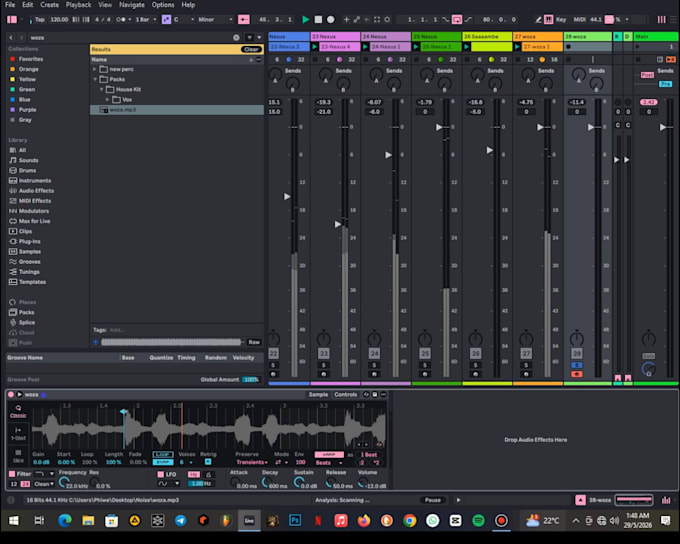Switch to the Sample tab in Simpler
The image size is (680, 544).
tap(318, 394)
